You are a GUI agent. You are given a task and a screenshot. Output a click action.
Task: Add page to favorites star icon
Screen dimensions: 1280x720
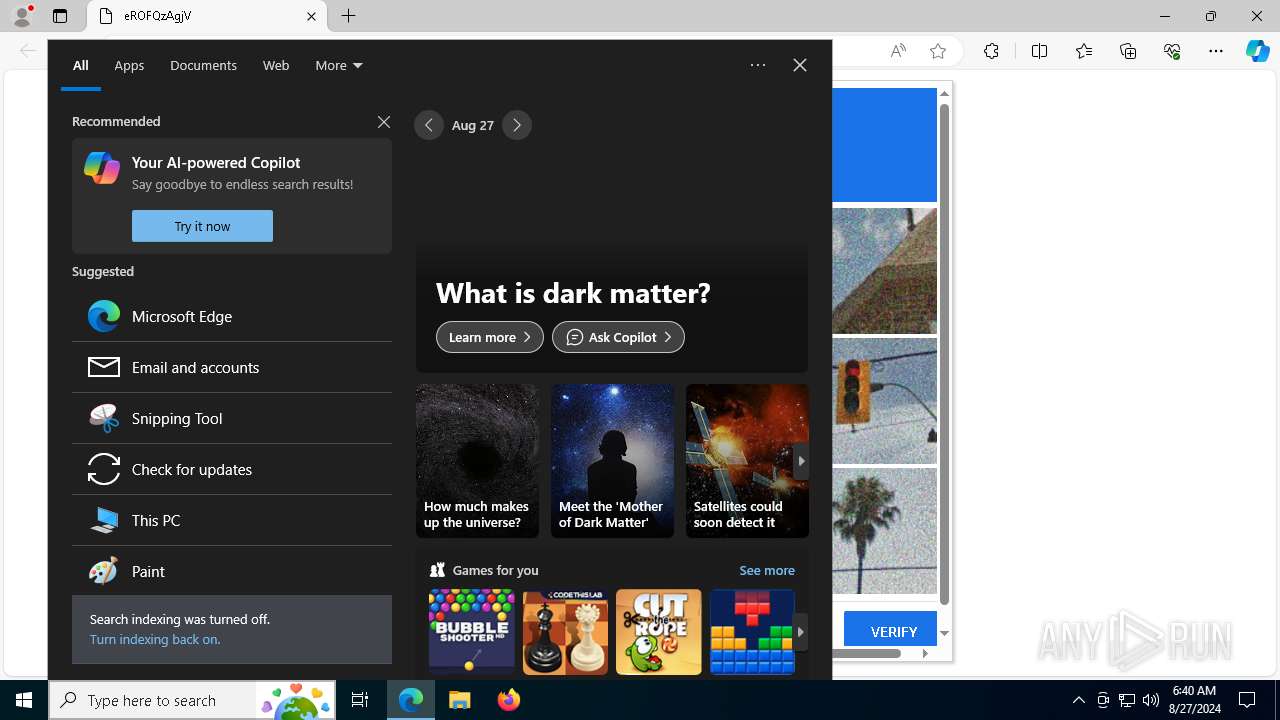(938, 51)
